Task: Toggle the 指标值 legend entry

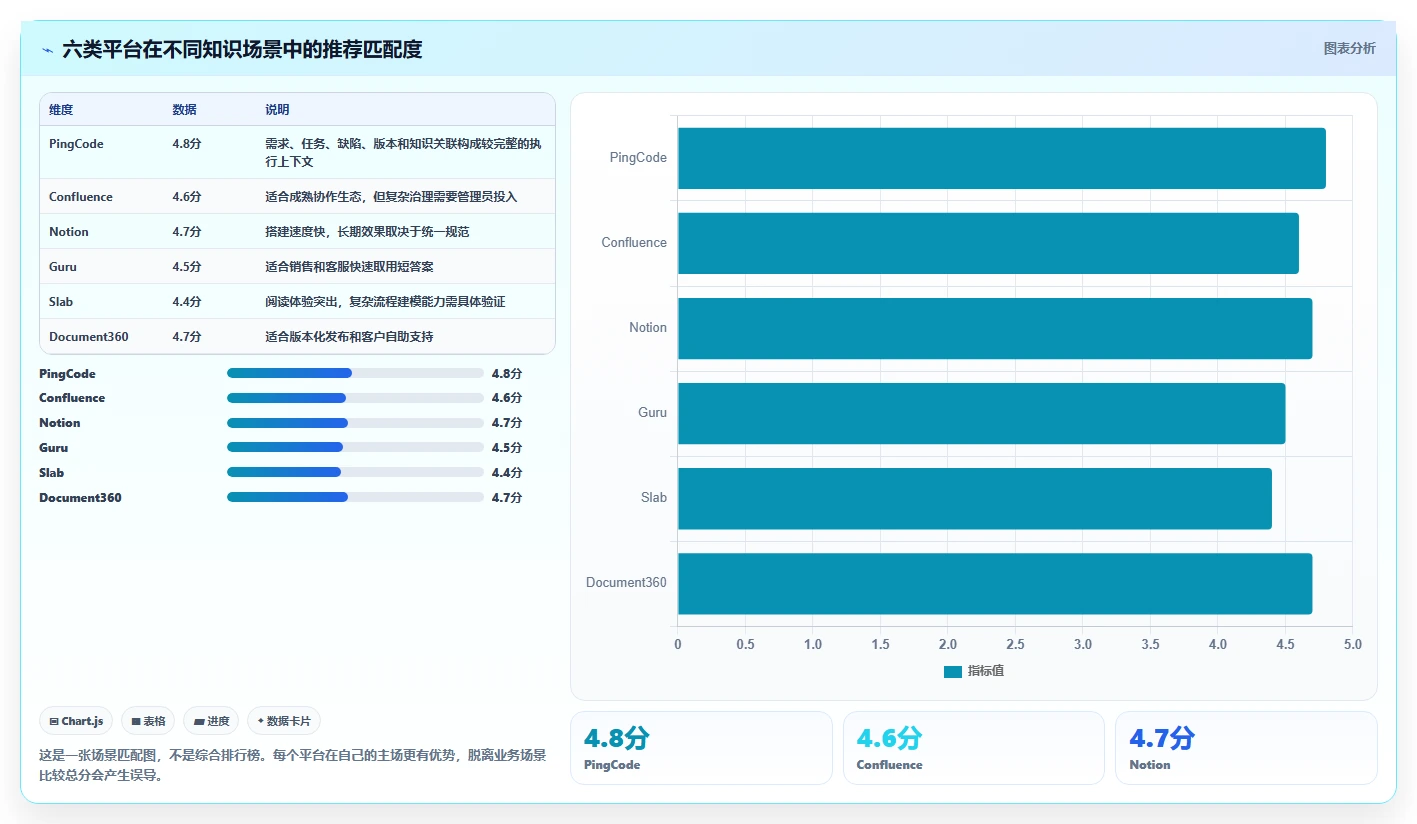Action: click(x=974, y=671)
